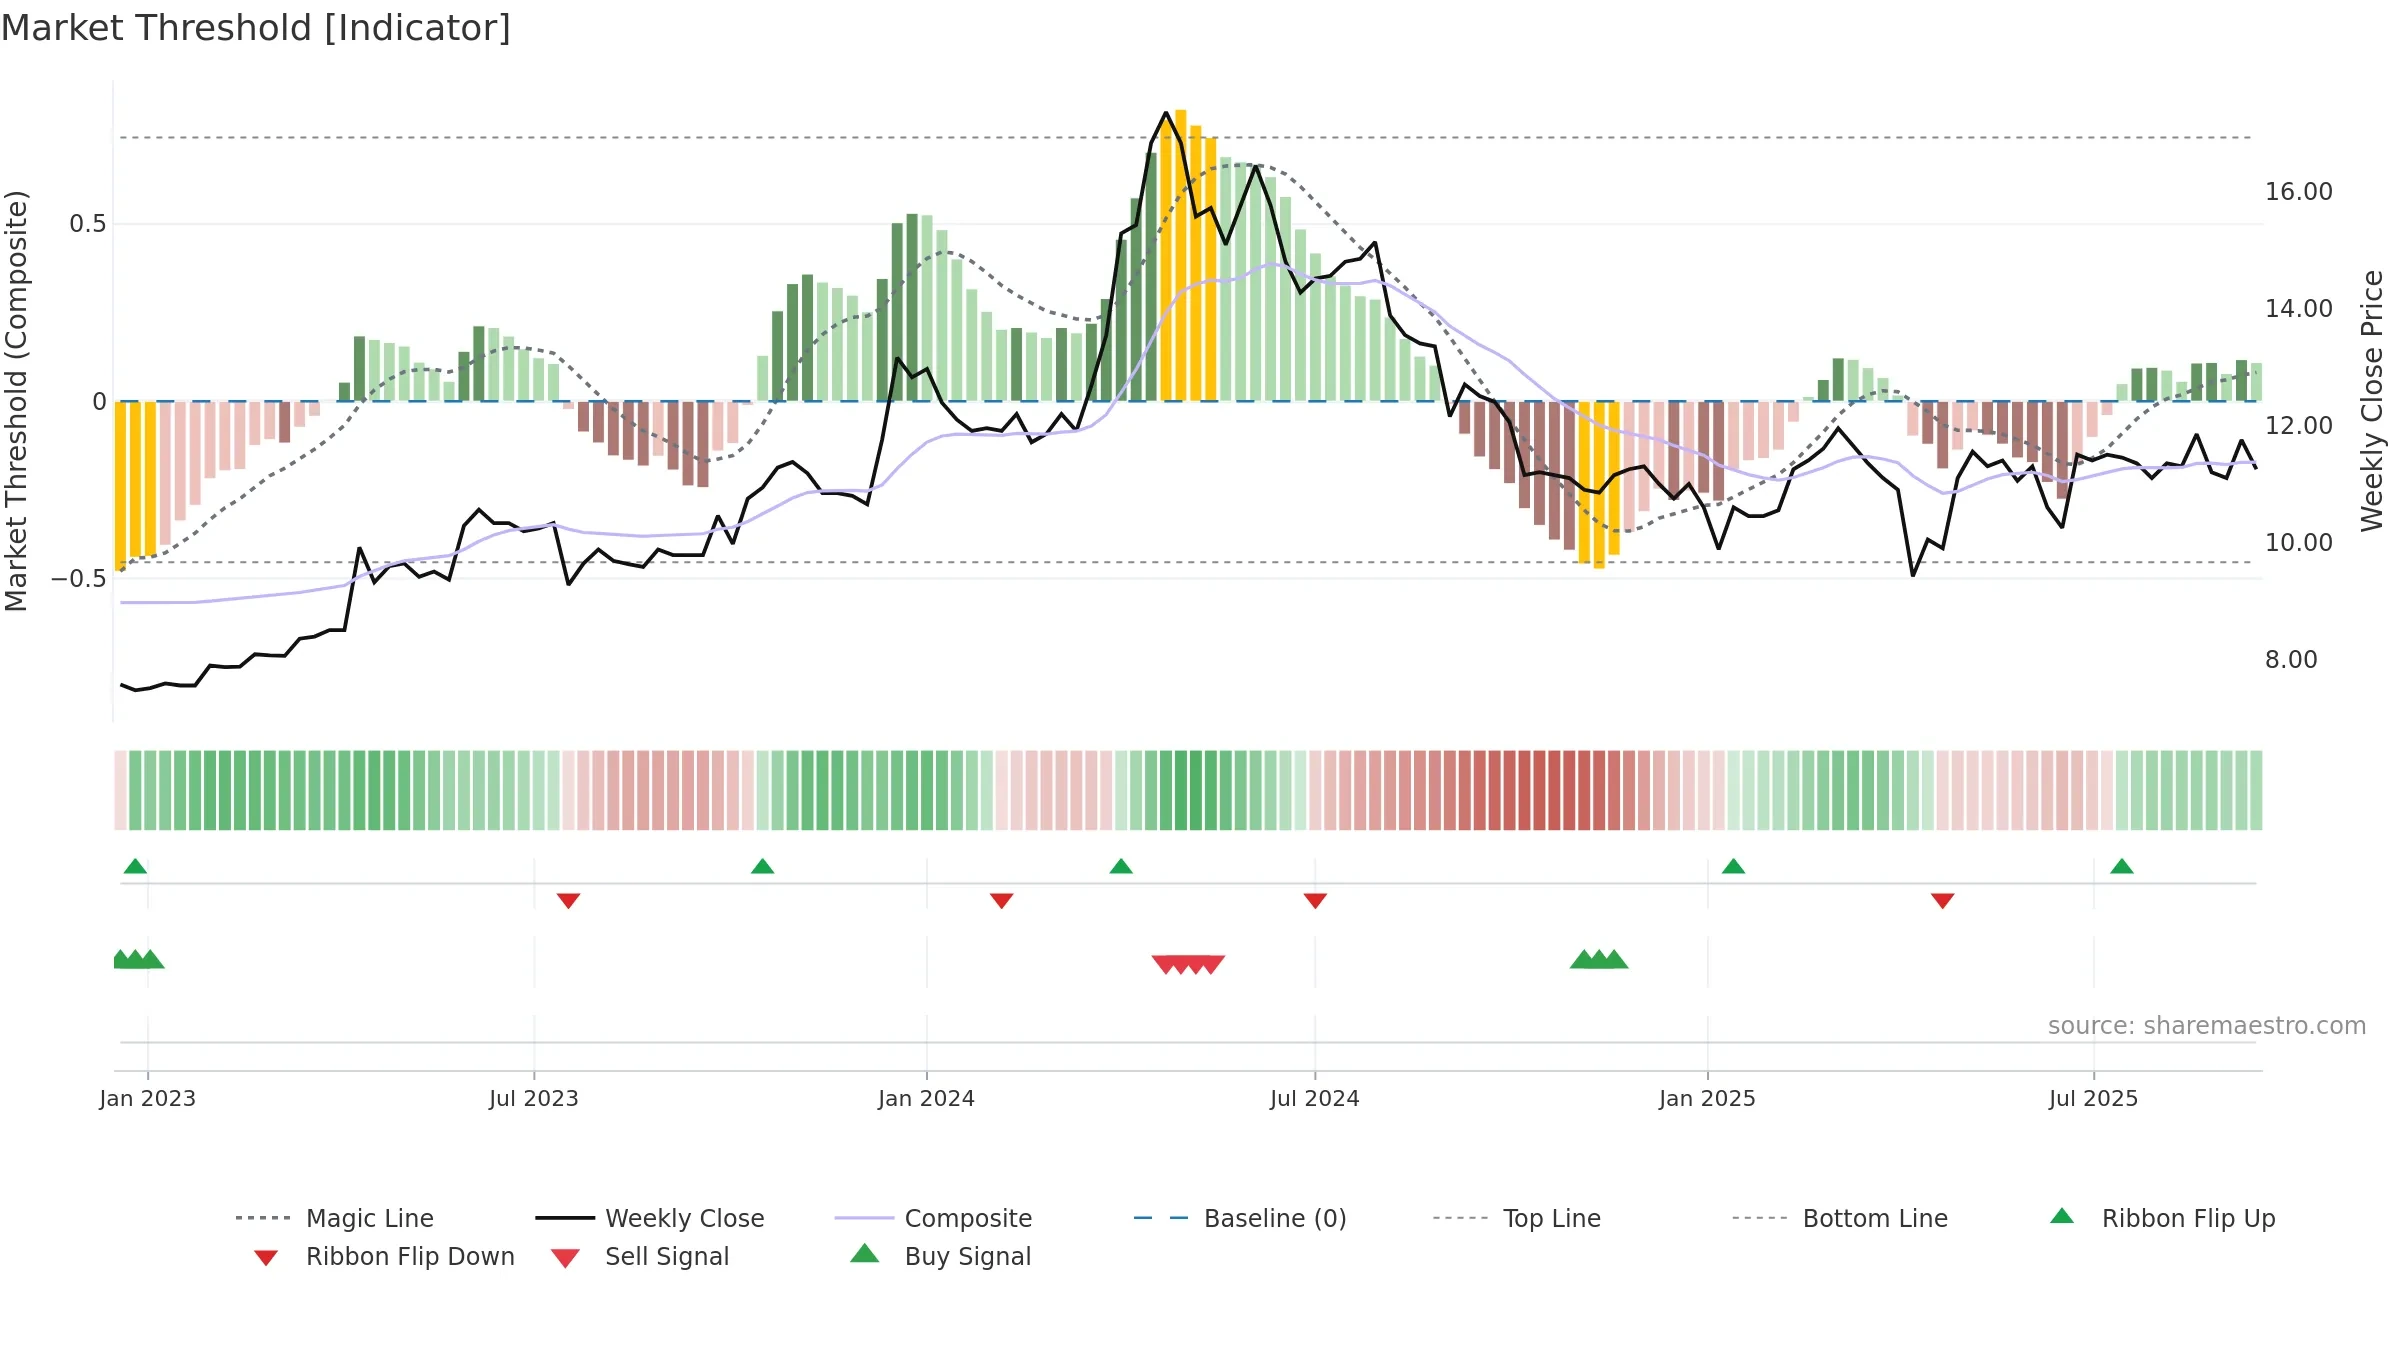Screen dimensions: 2400x1350
Task: Click the 8.00 price axis label
Action: point(2291,660)
